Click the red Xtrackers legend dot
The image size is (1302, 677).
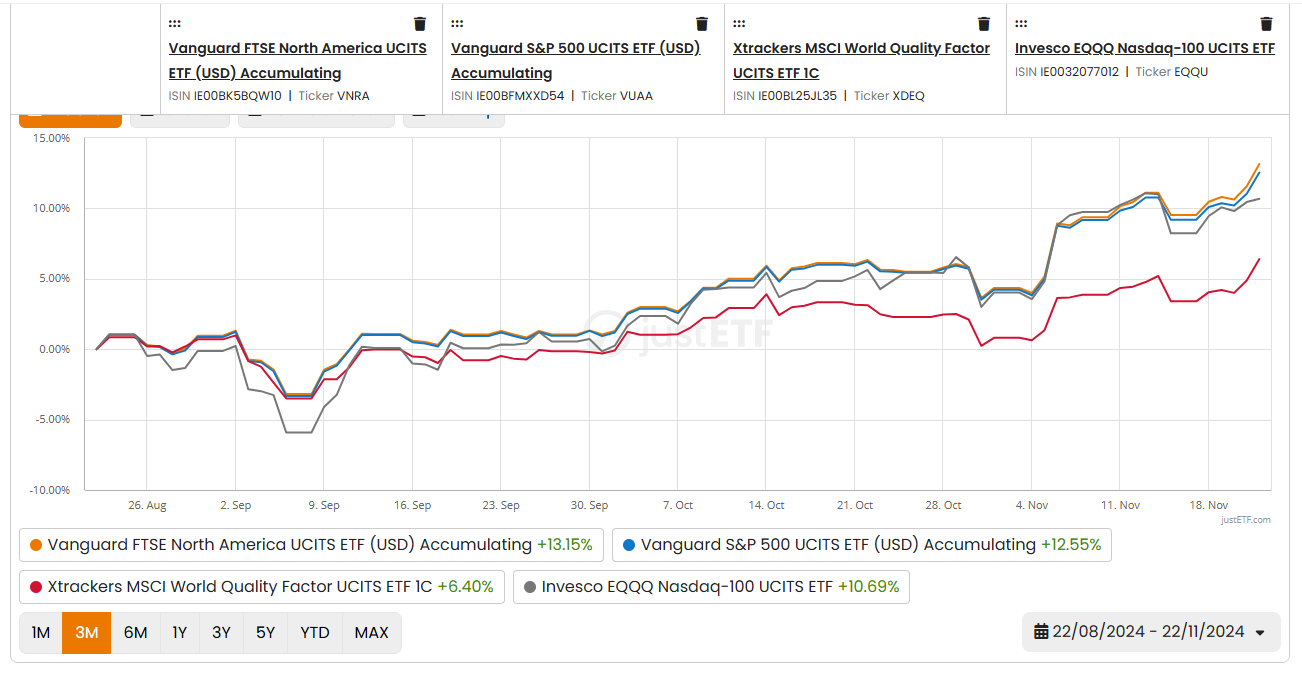click(x=36, y=587)
